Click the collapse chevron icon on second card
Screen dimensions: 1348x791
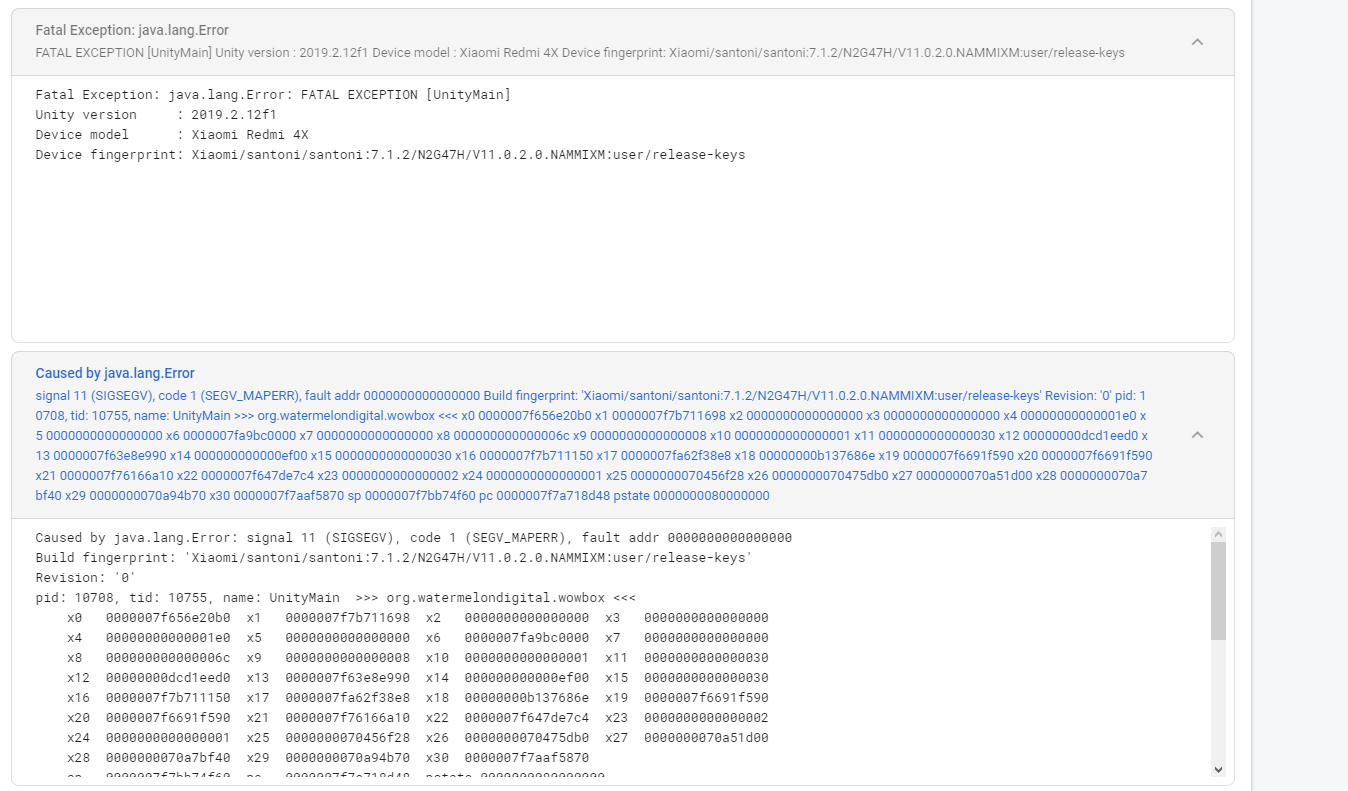point(1197,434)
